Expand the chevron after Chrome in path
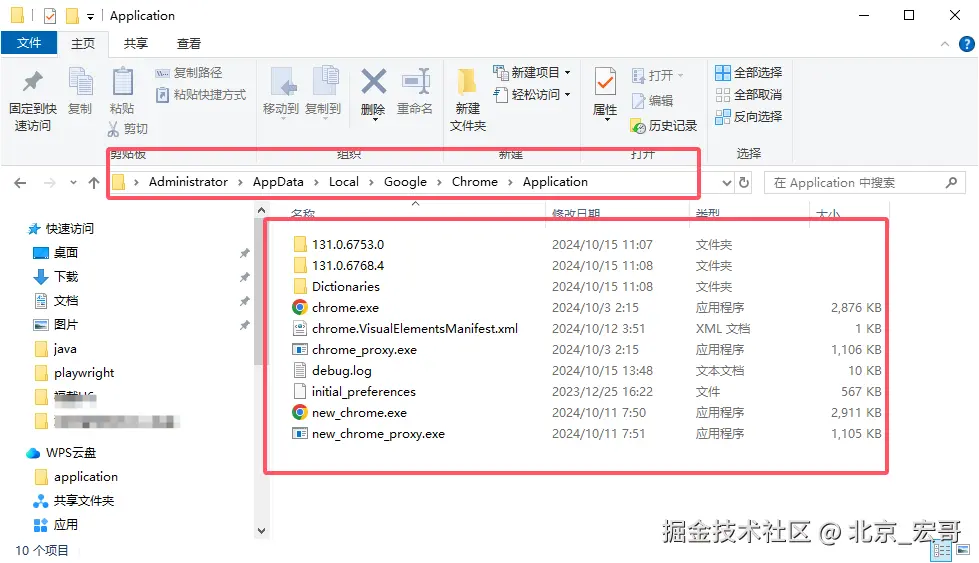The image size is (979, 563). 510,182
